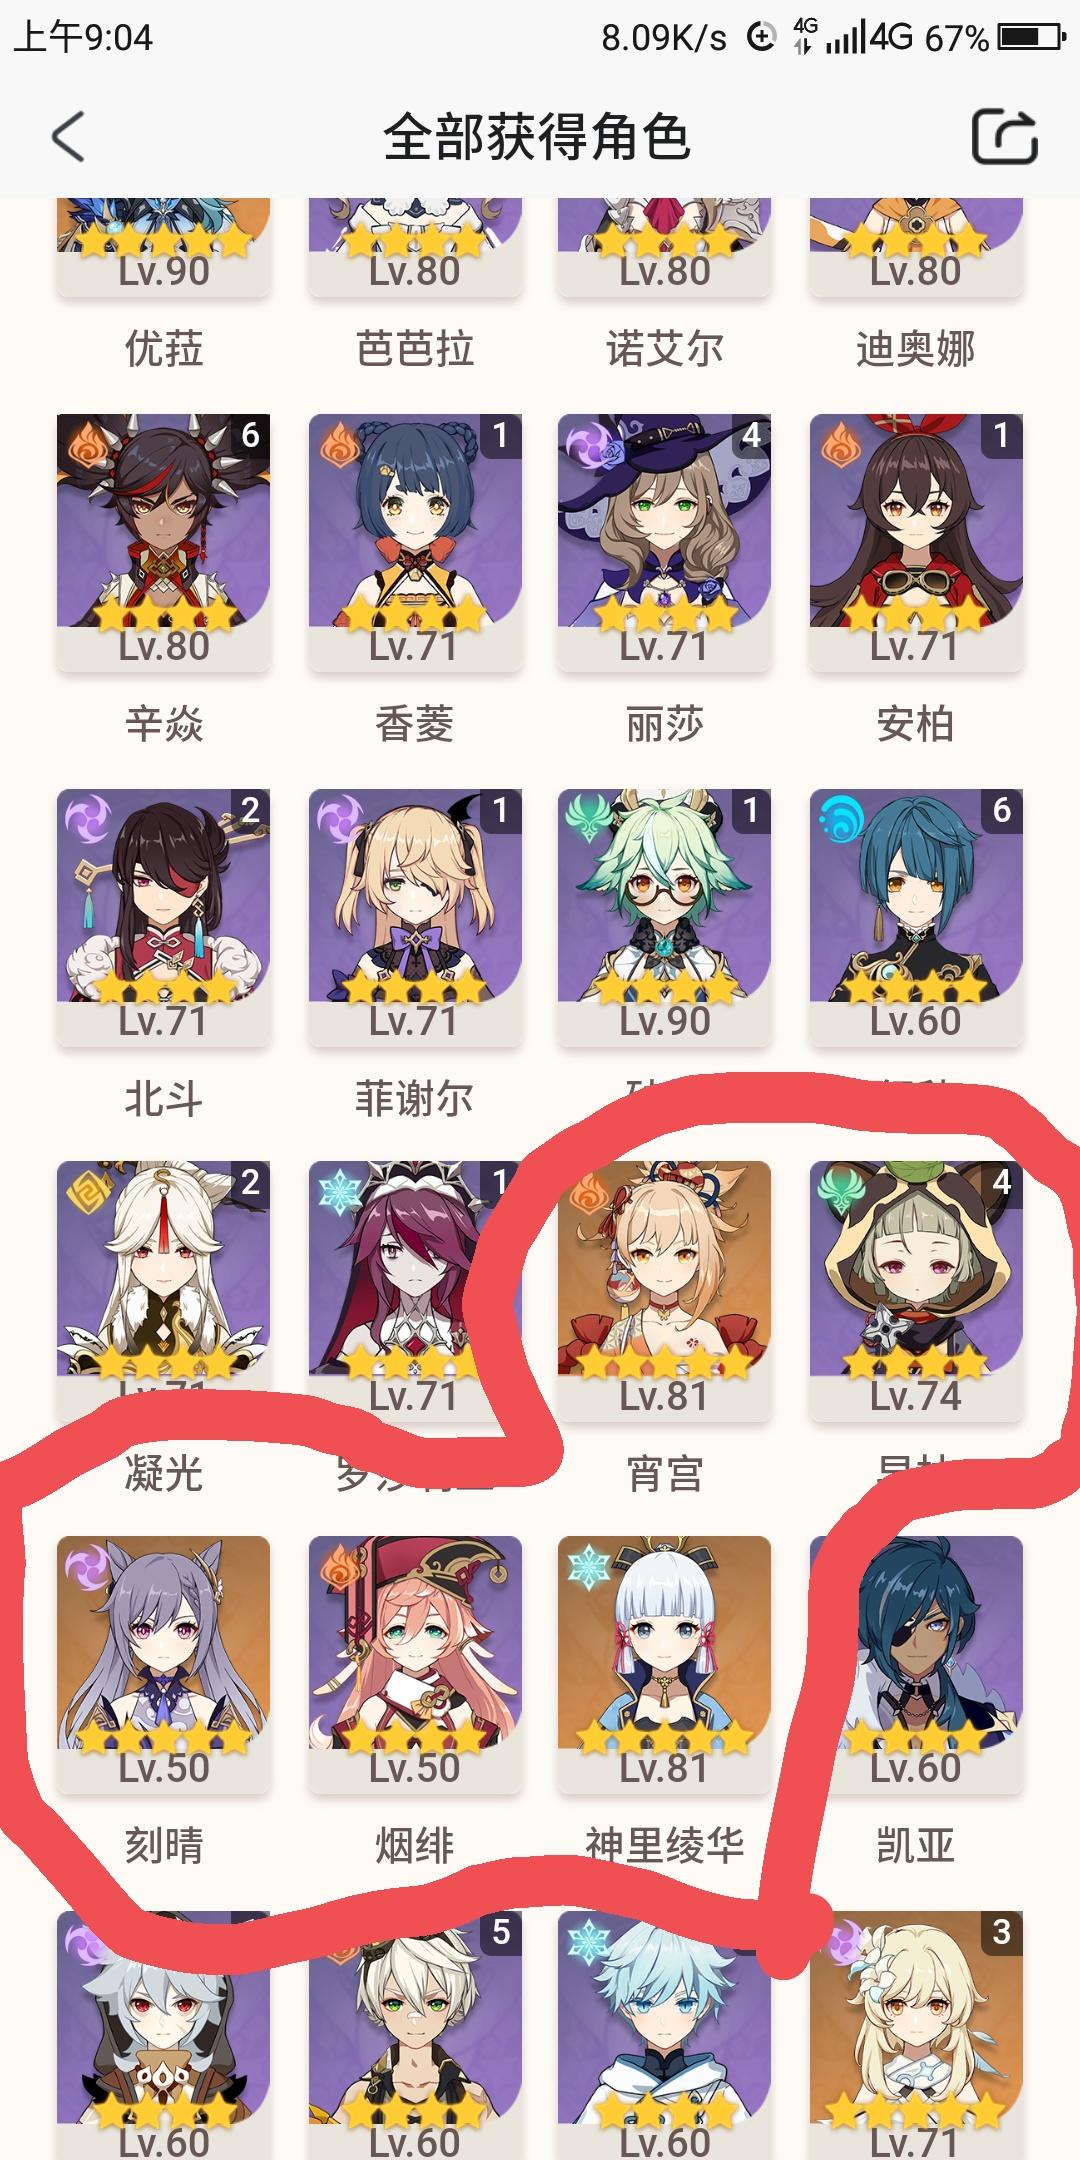Open Kaeya character card 凯亚
Image resolution: width=1080 pixels, height=2160 pixels.
(916, 1665)
